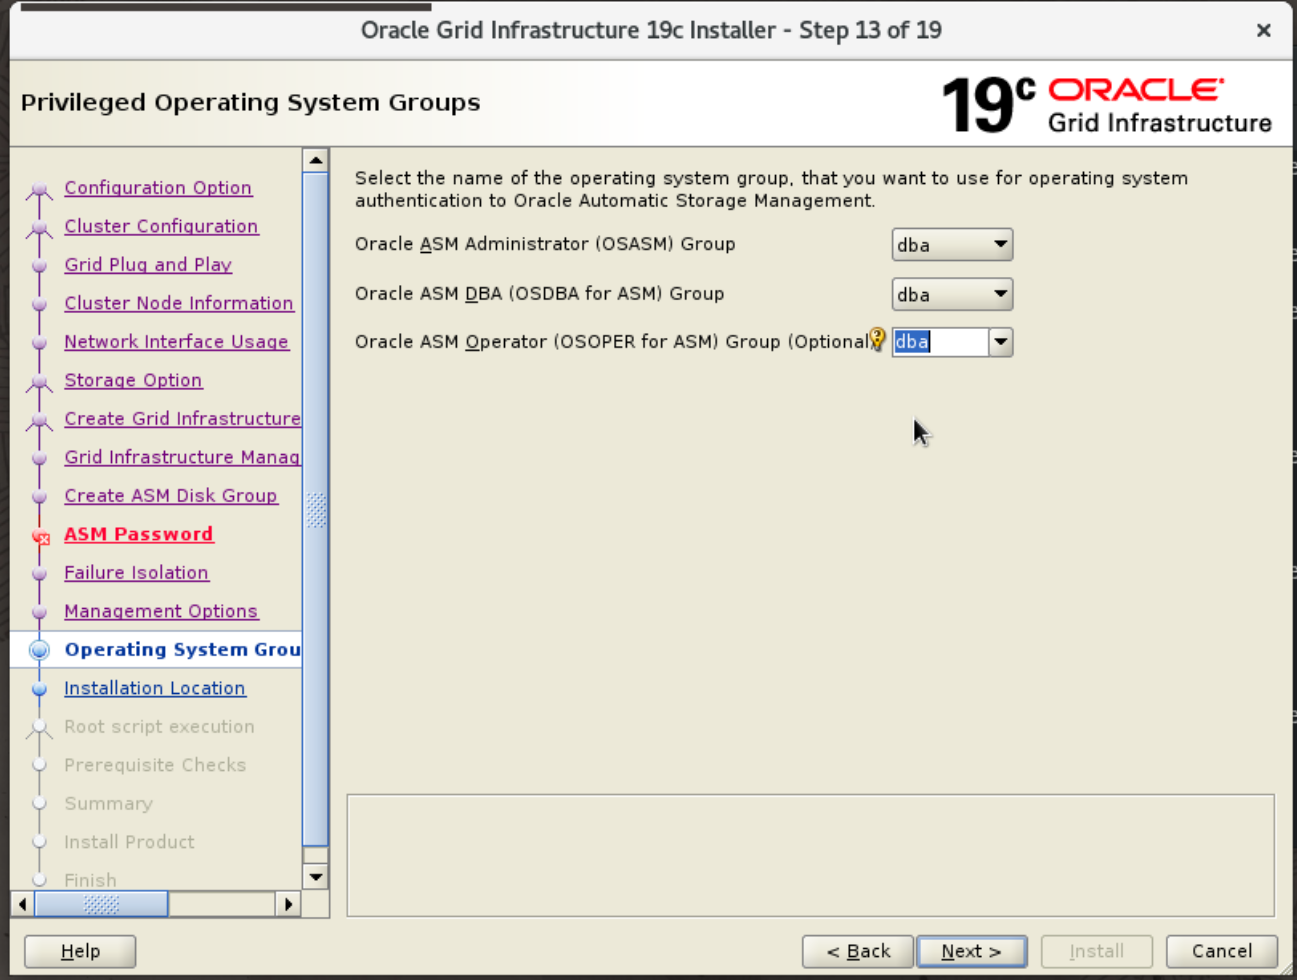Screen dimensions: 1297x980
Task: Click the help hint icon beside OSOPER group
Action: coord(877,339)
